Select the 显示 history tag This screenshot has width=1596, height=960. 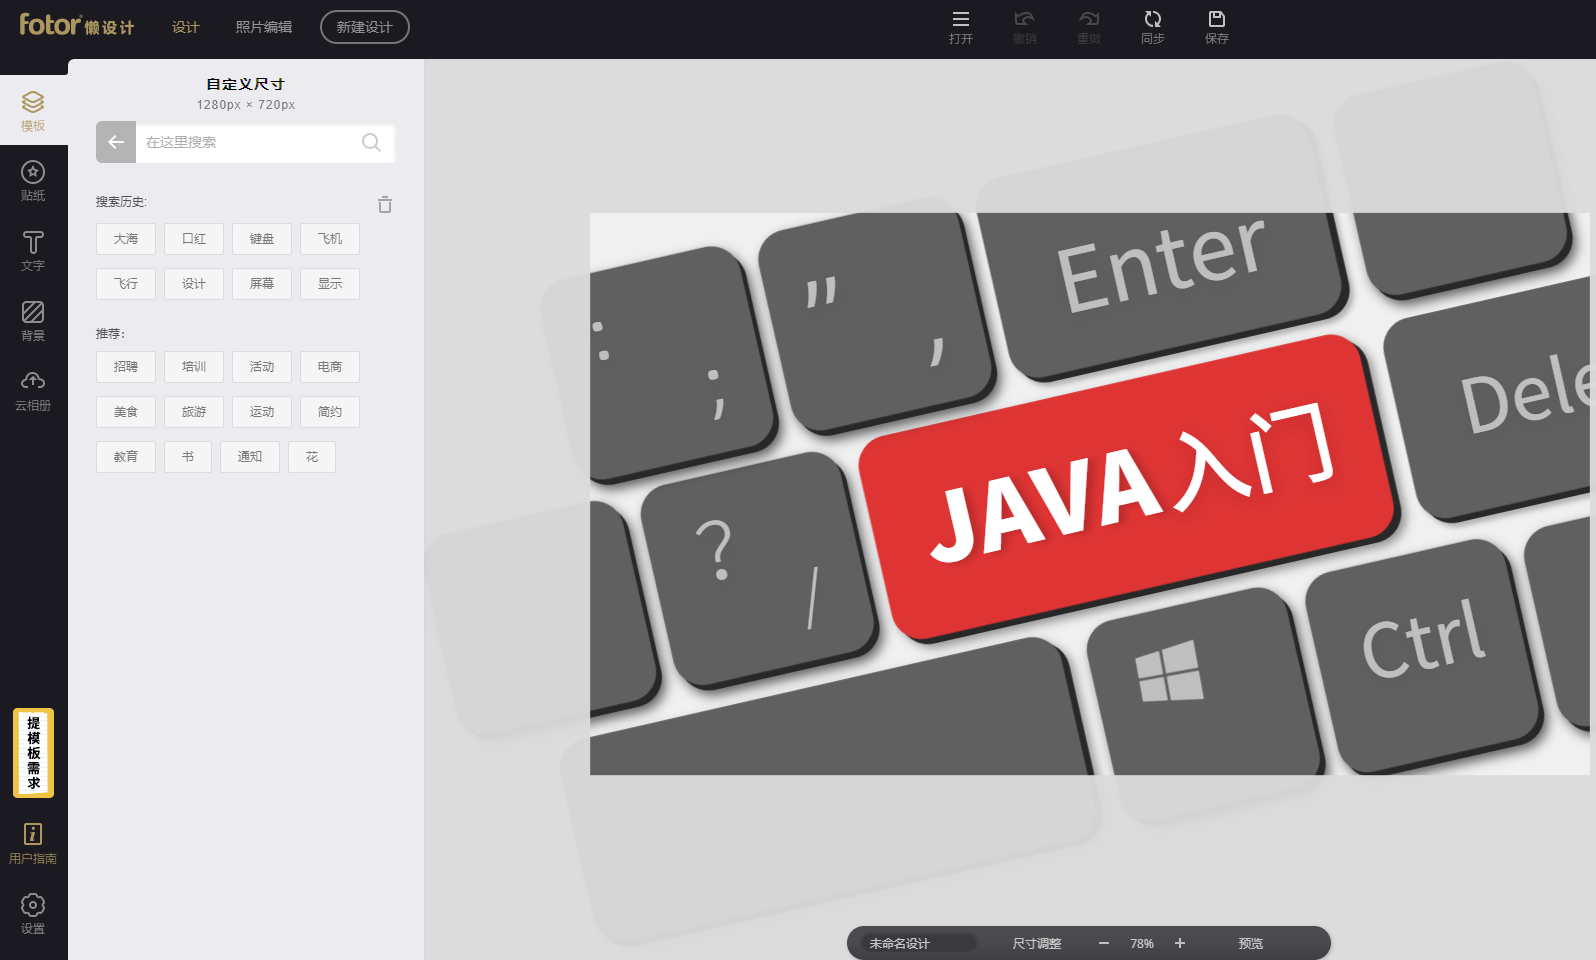330,284
